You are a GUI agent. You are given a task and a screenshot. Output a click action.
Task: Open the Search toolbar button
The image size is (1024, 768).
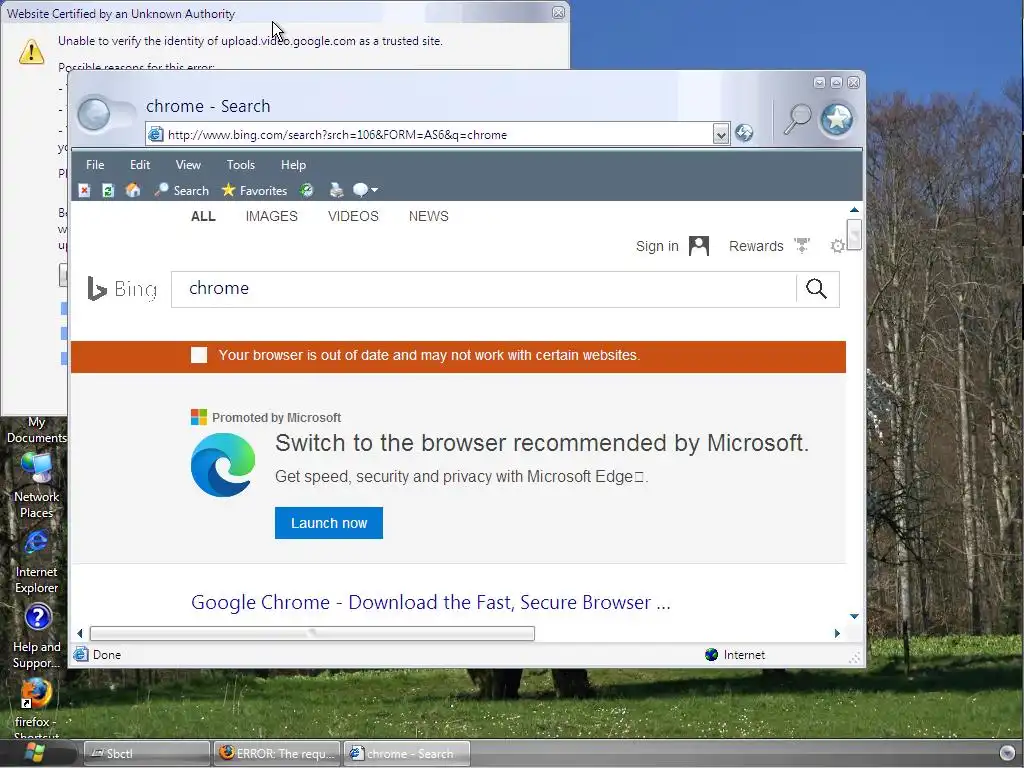pos(182,190)
